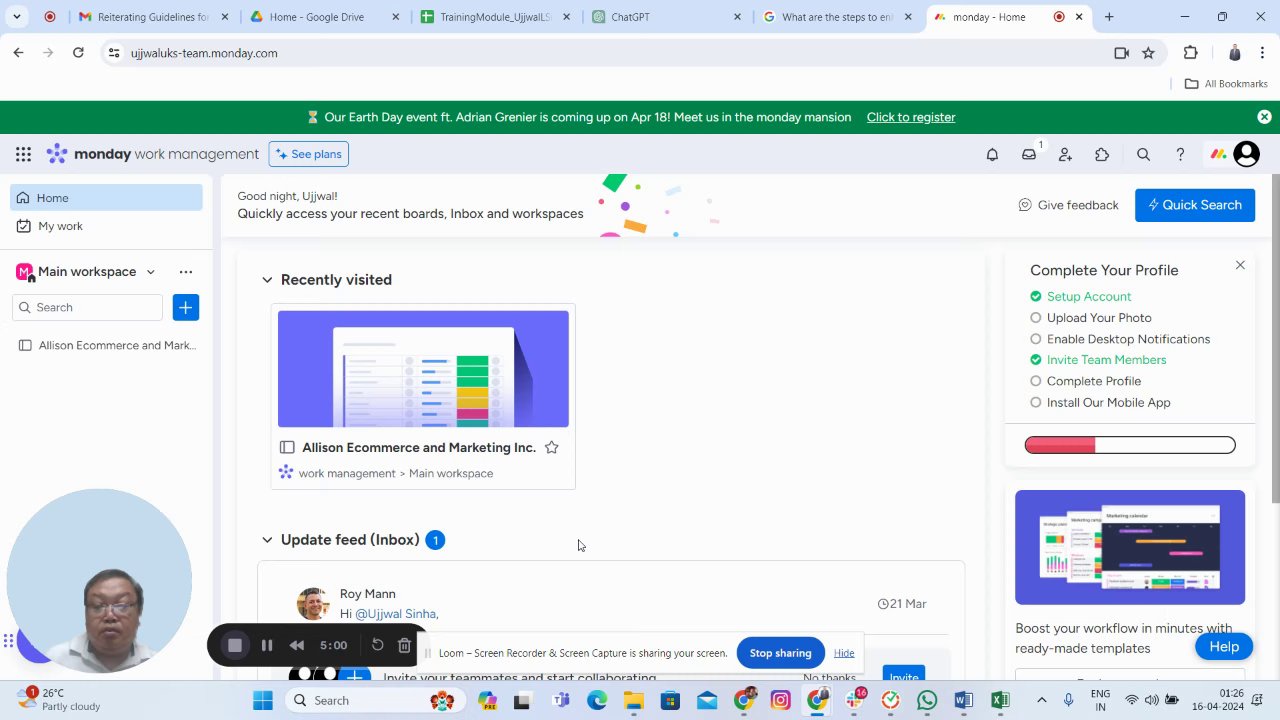Collapse the Recently visited section
The width and height of the screenshot is (1280, 720).
click(267, 280)
